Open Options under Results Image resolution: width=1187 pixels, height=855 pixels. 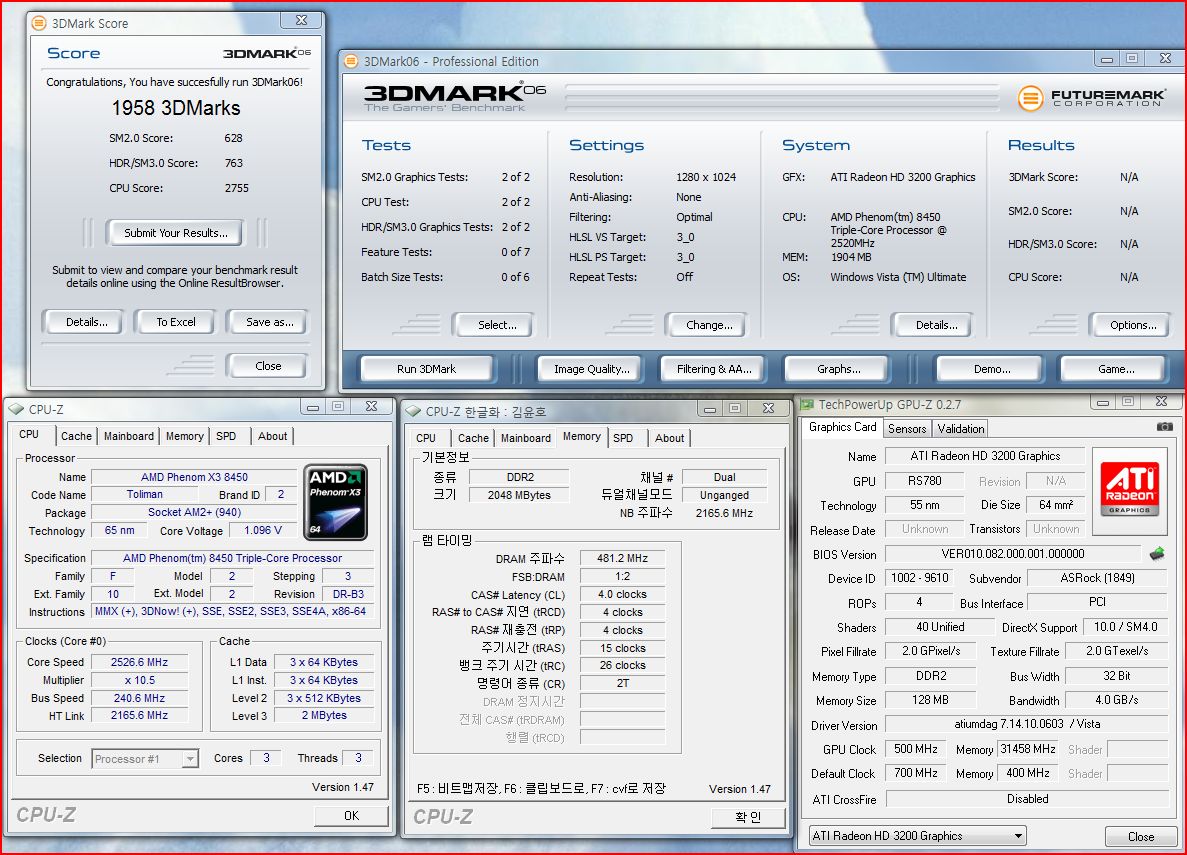pyautogui.click(x=1132, y=325)
